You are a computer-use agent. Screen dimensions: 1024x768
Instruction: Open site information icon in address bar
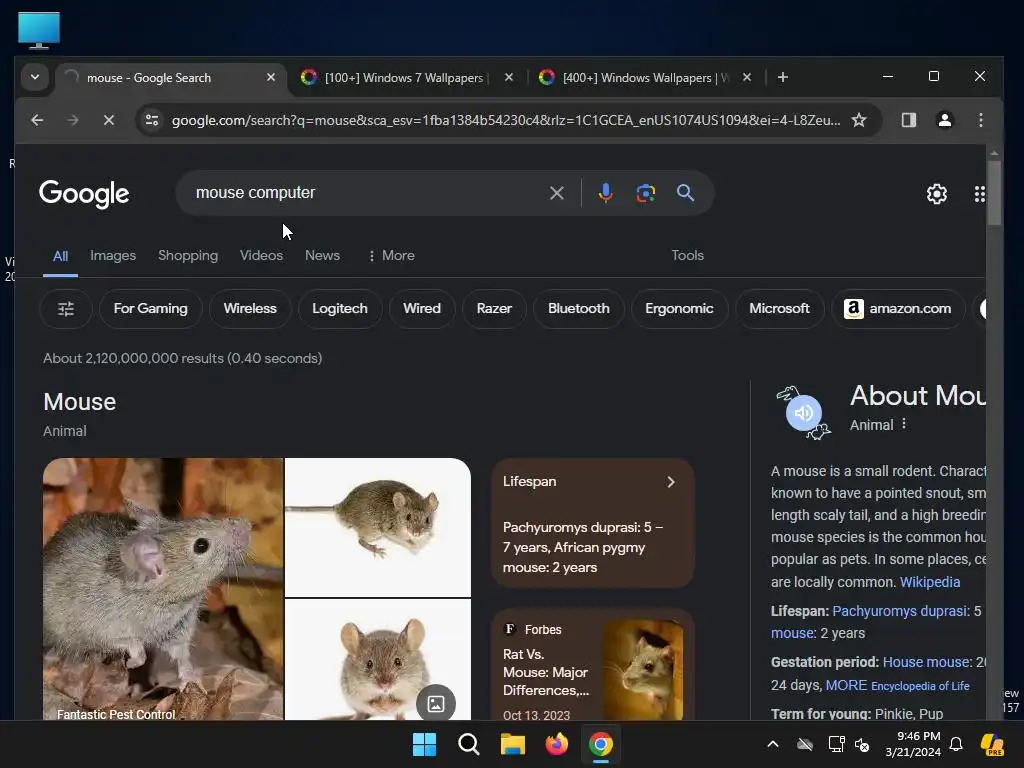pos(152,120)
